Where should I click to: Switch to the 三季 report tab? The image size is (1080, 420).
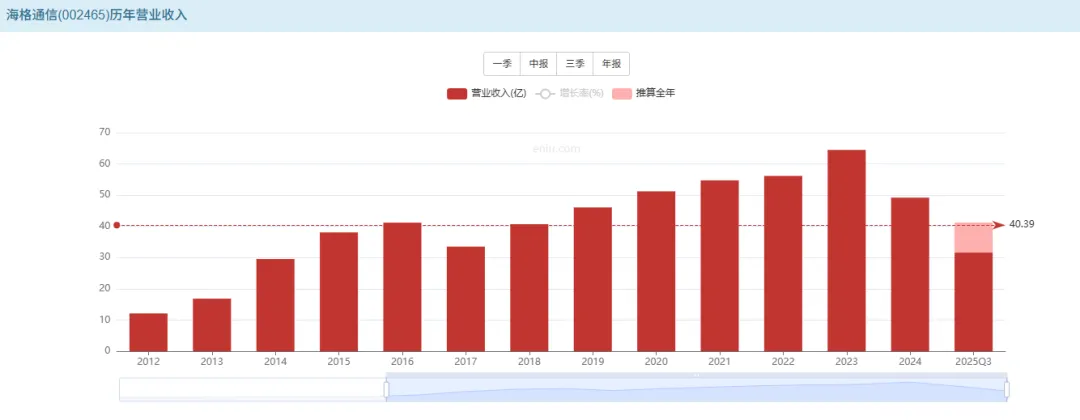click(574, 64)
